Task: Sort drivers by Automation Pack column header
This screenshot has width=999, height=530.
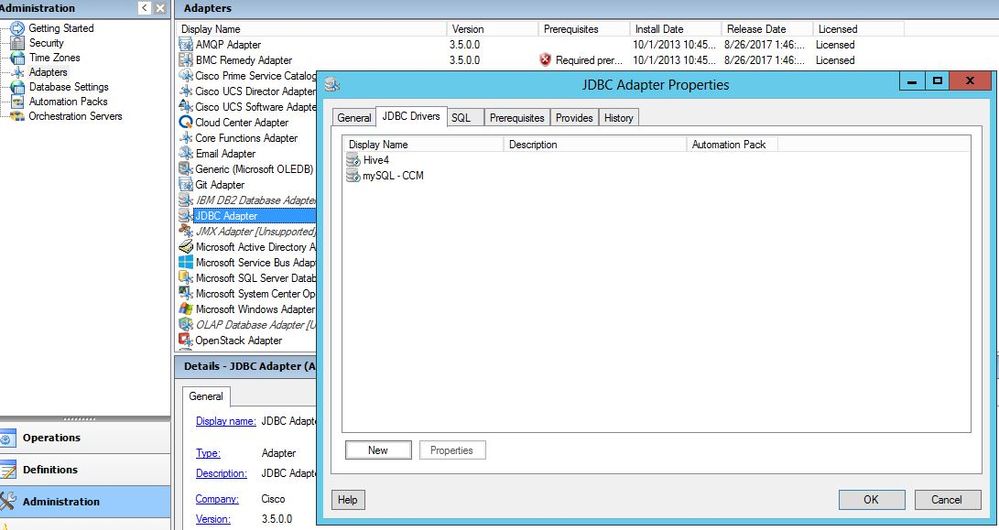Action: pos(732,145)
